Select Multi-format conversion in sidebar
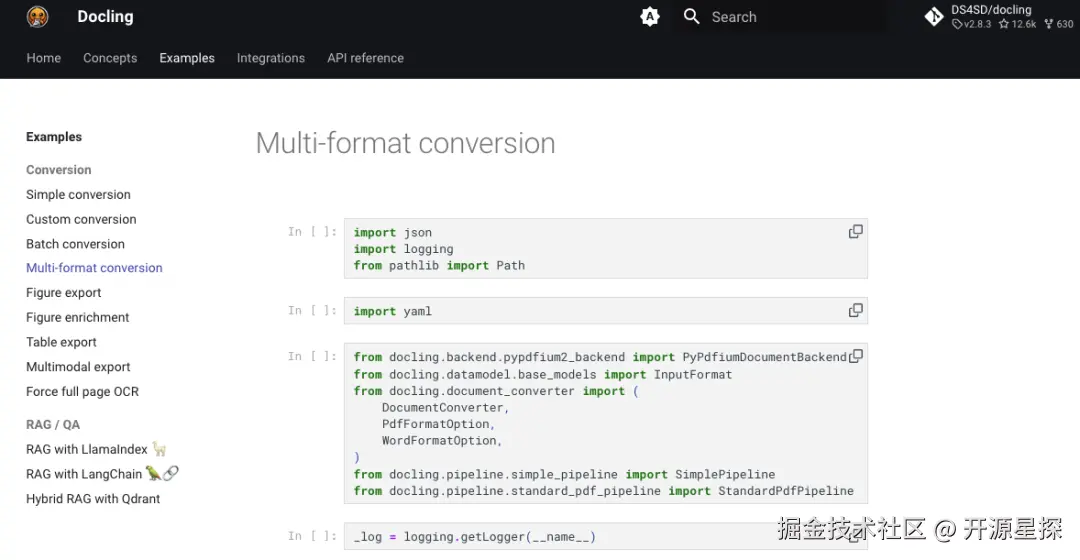Screen dimensions: 1080x560 click(x=94, y=268)
